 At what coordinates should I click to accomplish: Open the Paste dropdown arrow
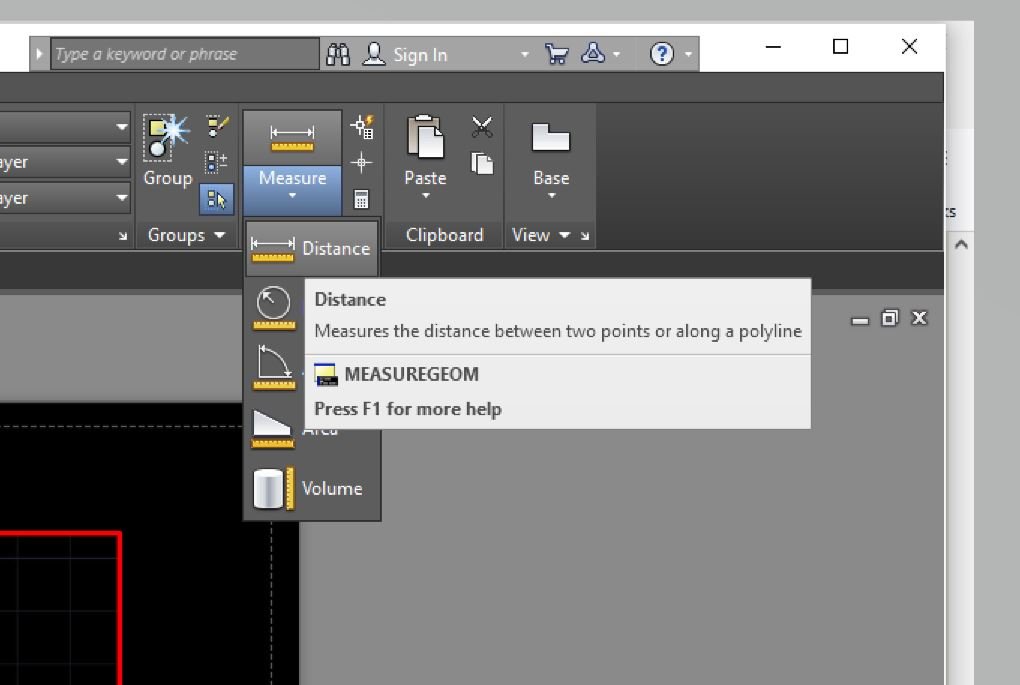pyautogui.click(x=425, y=196)
